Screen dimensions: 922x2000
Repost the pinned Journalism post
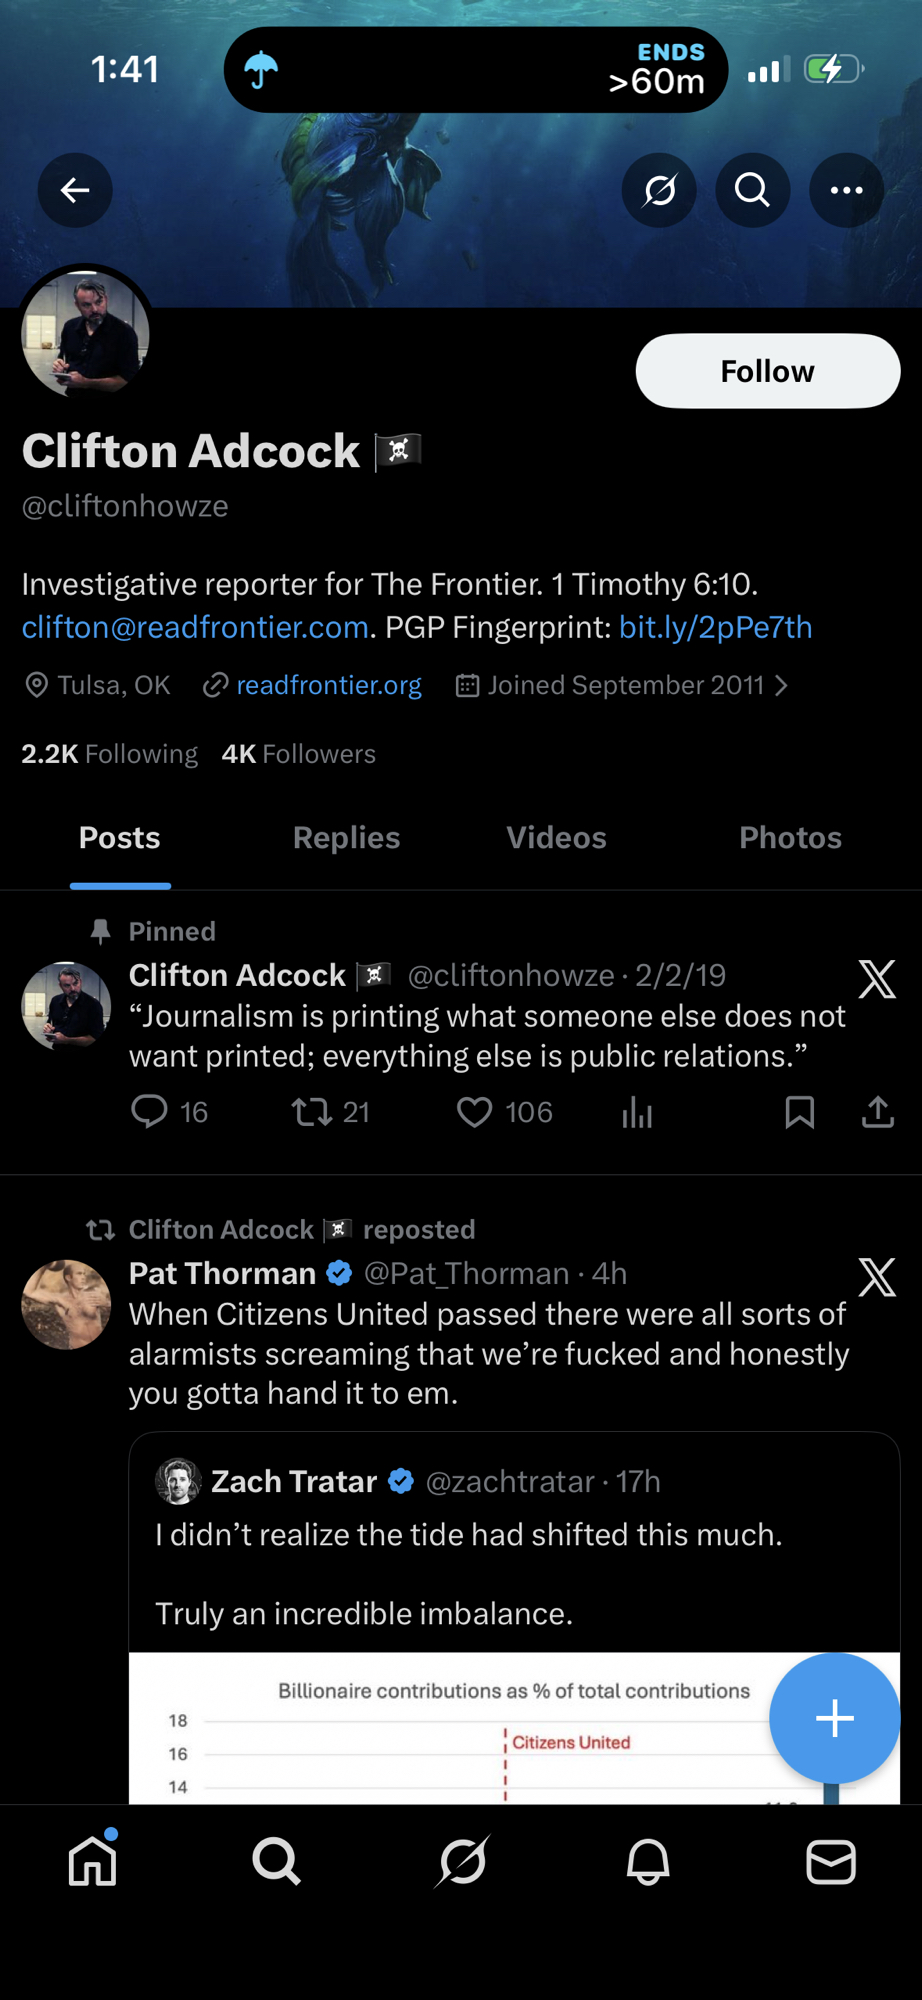coord(312,1112)
